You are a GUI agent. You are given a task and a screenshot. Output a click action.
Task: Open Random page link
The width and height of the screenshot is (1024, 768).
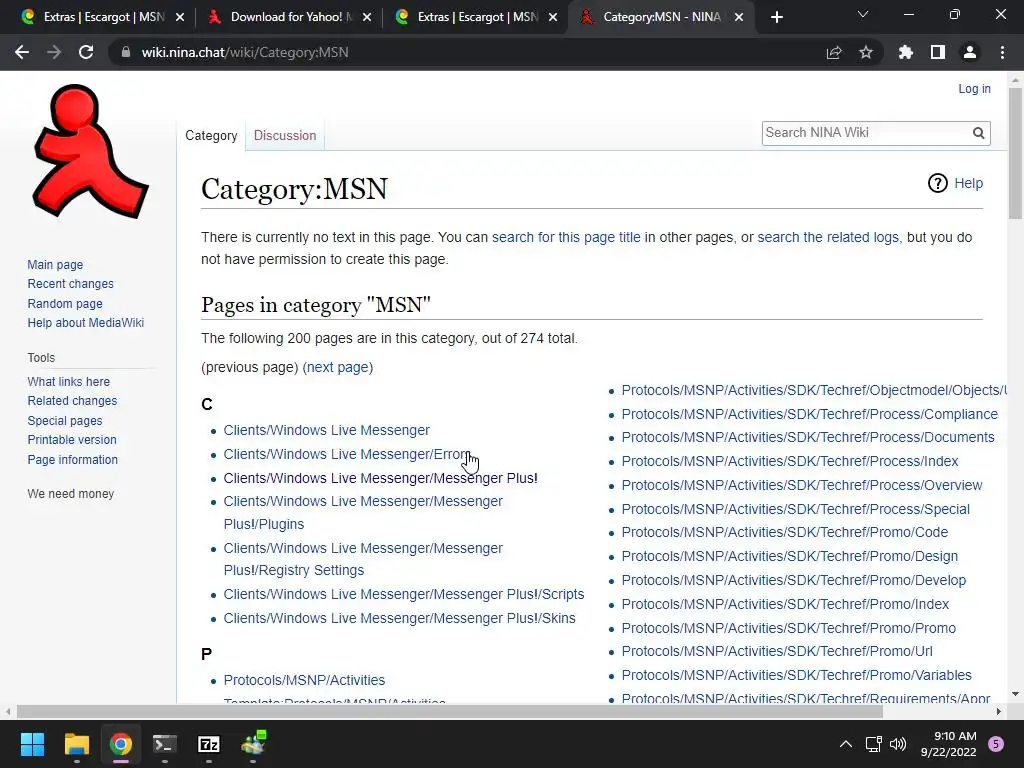click(65, 304)
